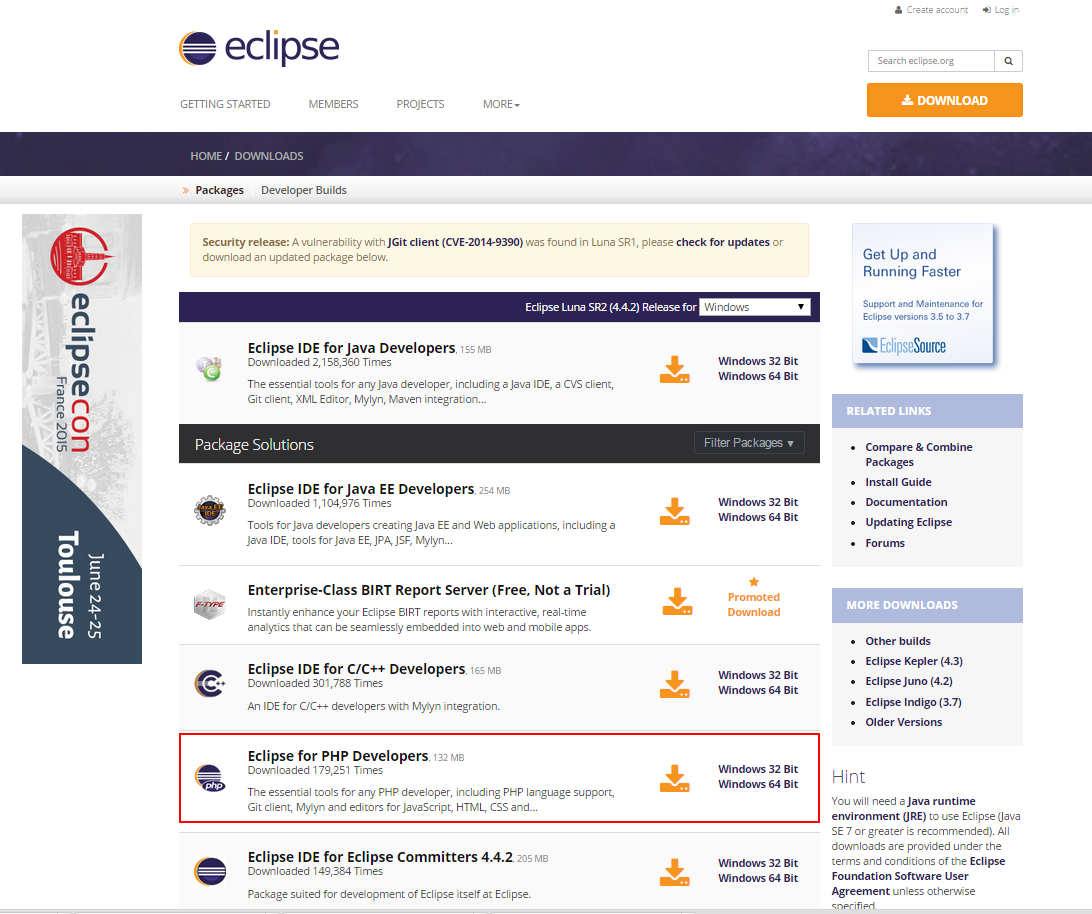Download Java Developers Windows 64 Bit
This screenshot has height=914, width=1092.
tap(758, 376)
